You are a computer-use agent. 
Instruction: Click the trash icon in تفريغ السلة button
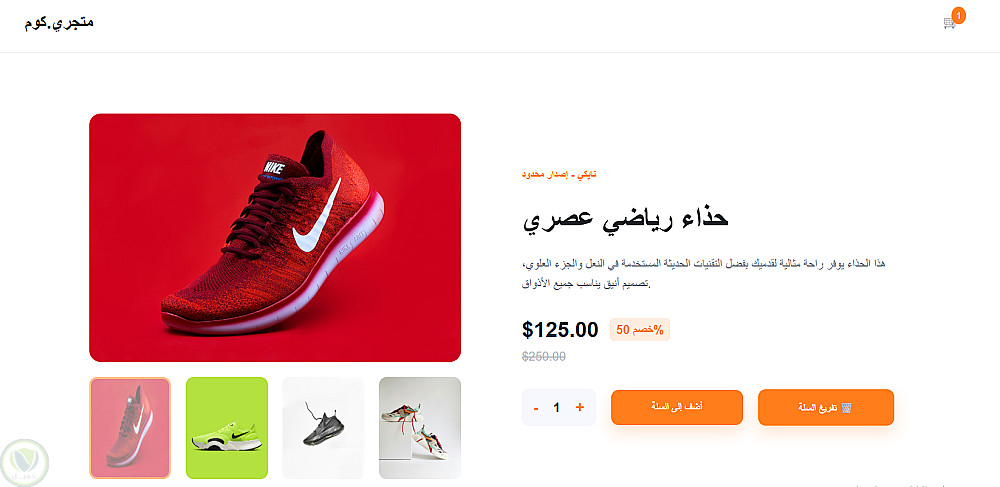(x=847, y=407)
